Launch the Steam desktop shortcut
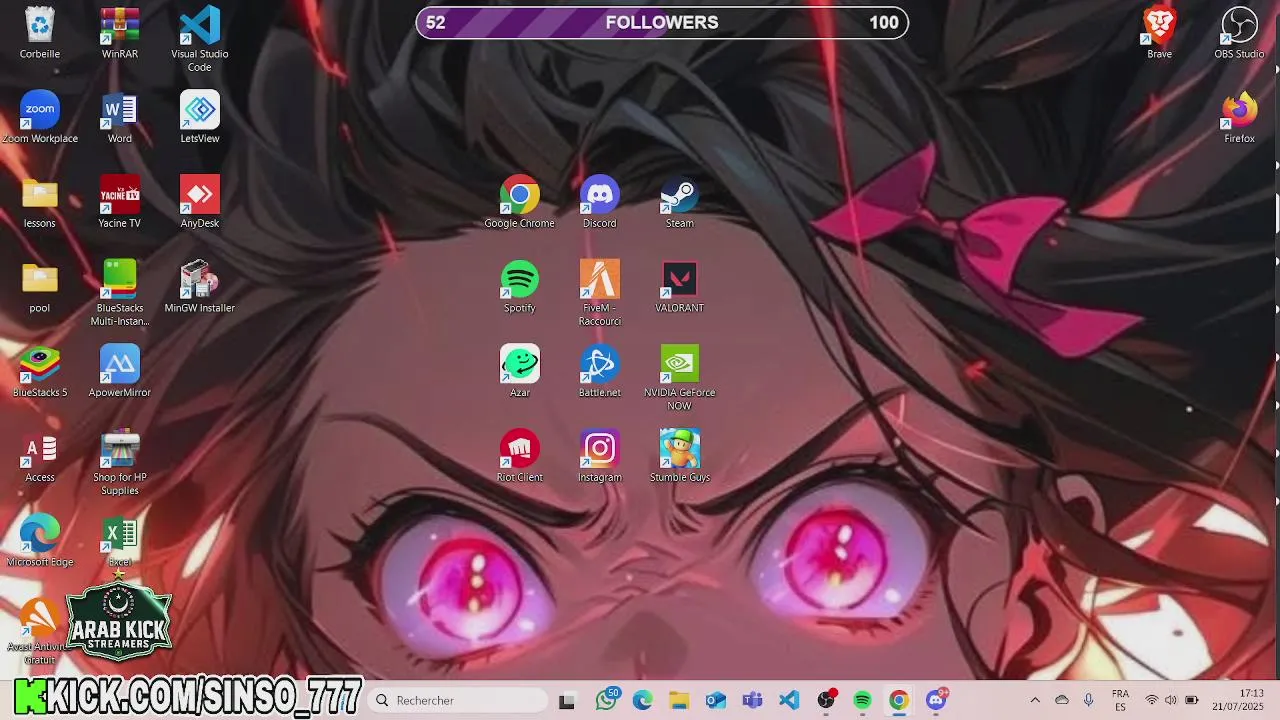Viewport: 1280px width, 720px height. [x=680, y=202]
